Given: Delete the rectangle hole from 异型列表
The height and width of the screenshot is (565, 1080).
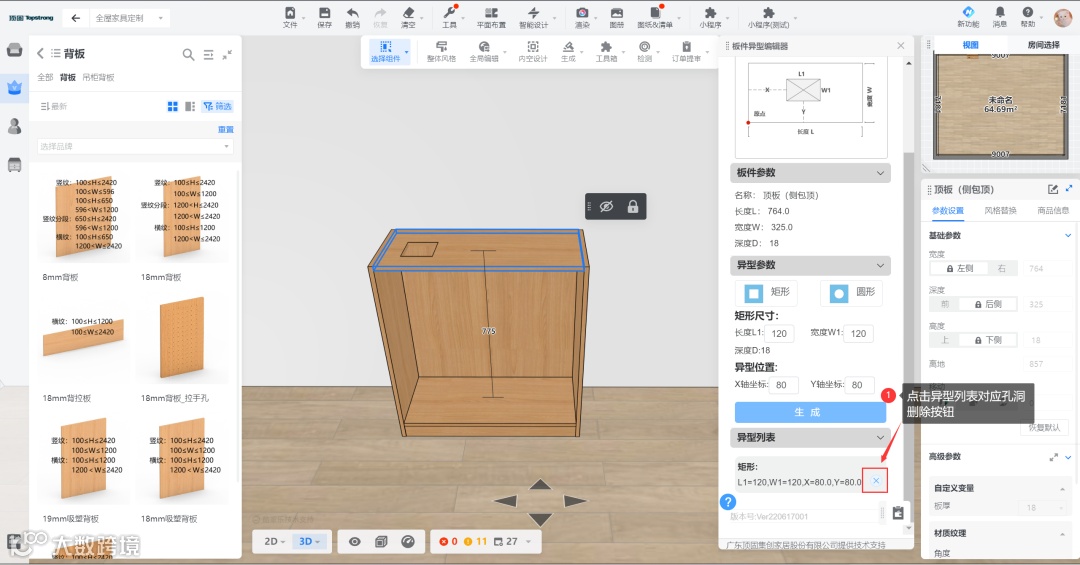Looking at the screenshot, I should (x=875, y=481).
